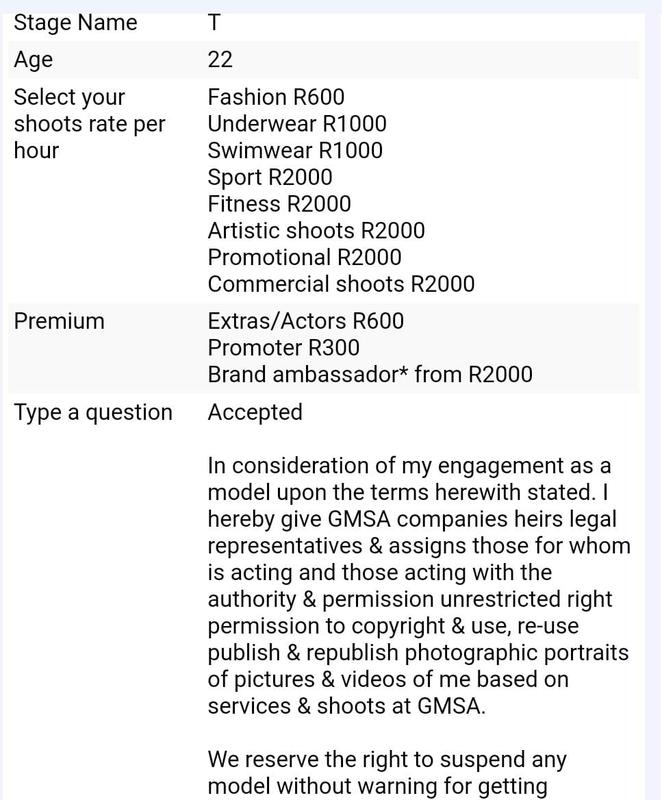The image size is (662, 800).
Task: Click the Stage Name label
Action: pyautogui.click(x=76, y=22)
